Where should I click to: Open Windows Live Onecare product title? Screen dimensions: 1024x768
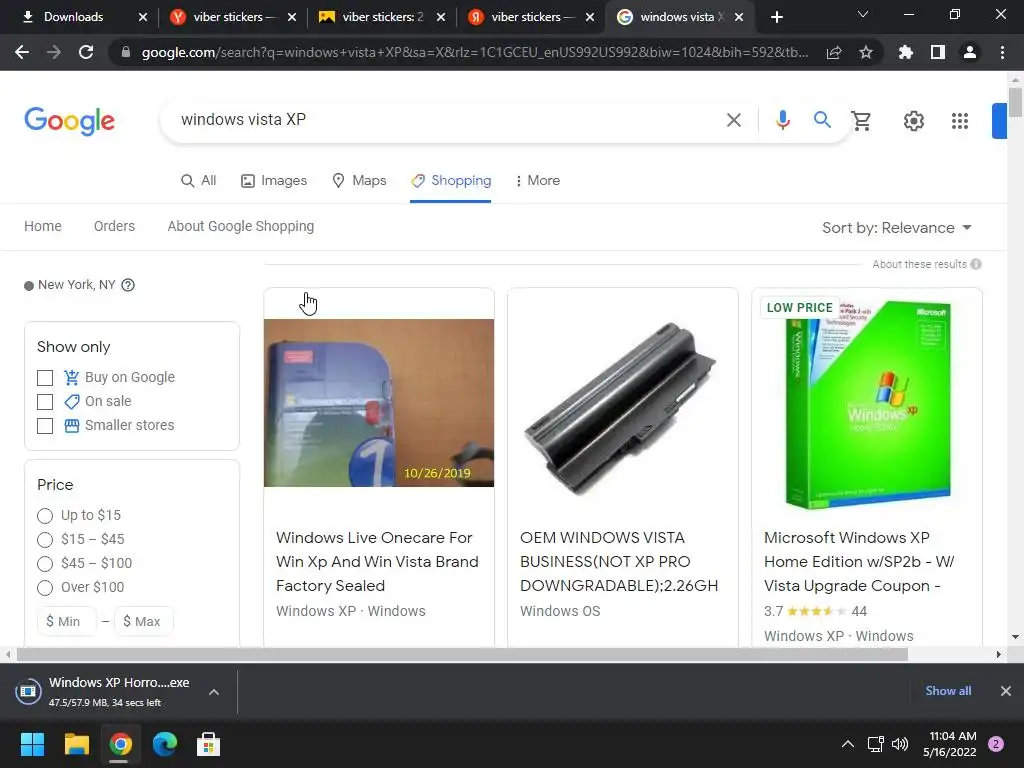(x=377, y=562)
